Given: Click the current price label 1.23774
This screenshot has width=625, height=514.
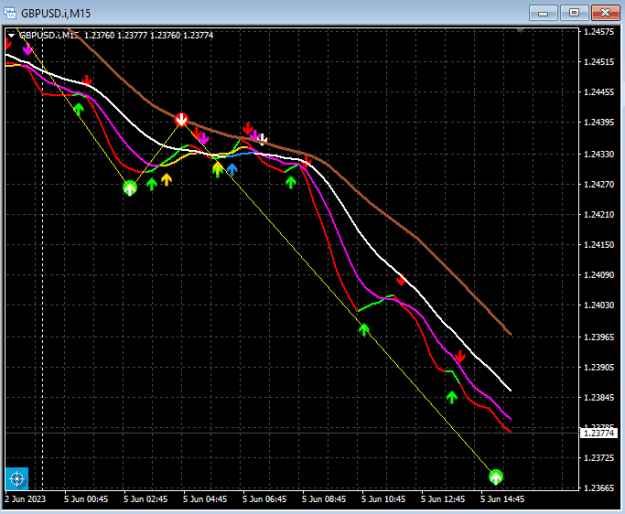Looking at the screenshot, I should click(598, 433).
